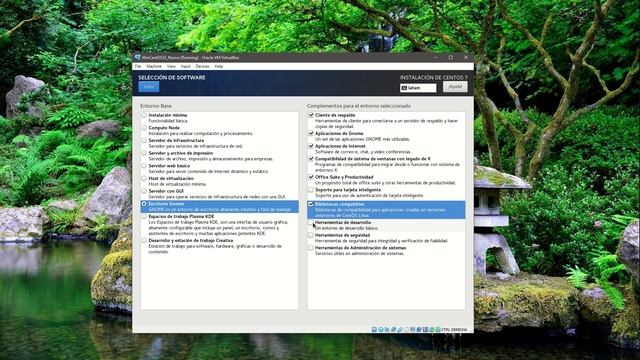Uncheck the Cliente de respaldo checkbox
Image resolution: width=640 pixels, height=360 pixels.
[311, 116]
